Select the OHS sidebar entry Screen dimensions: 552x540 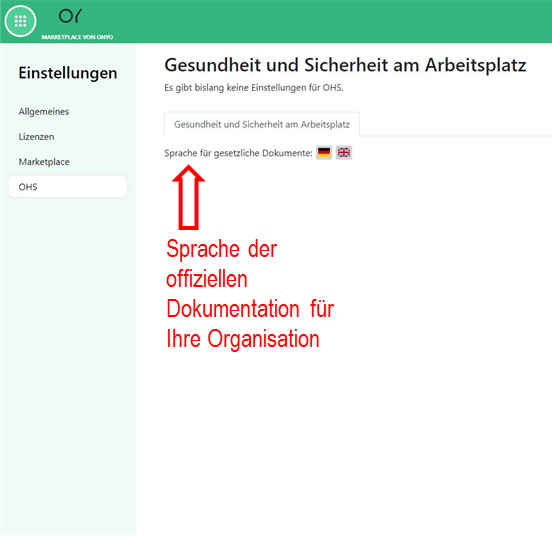(68, 187)
